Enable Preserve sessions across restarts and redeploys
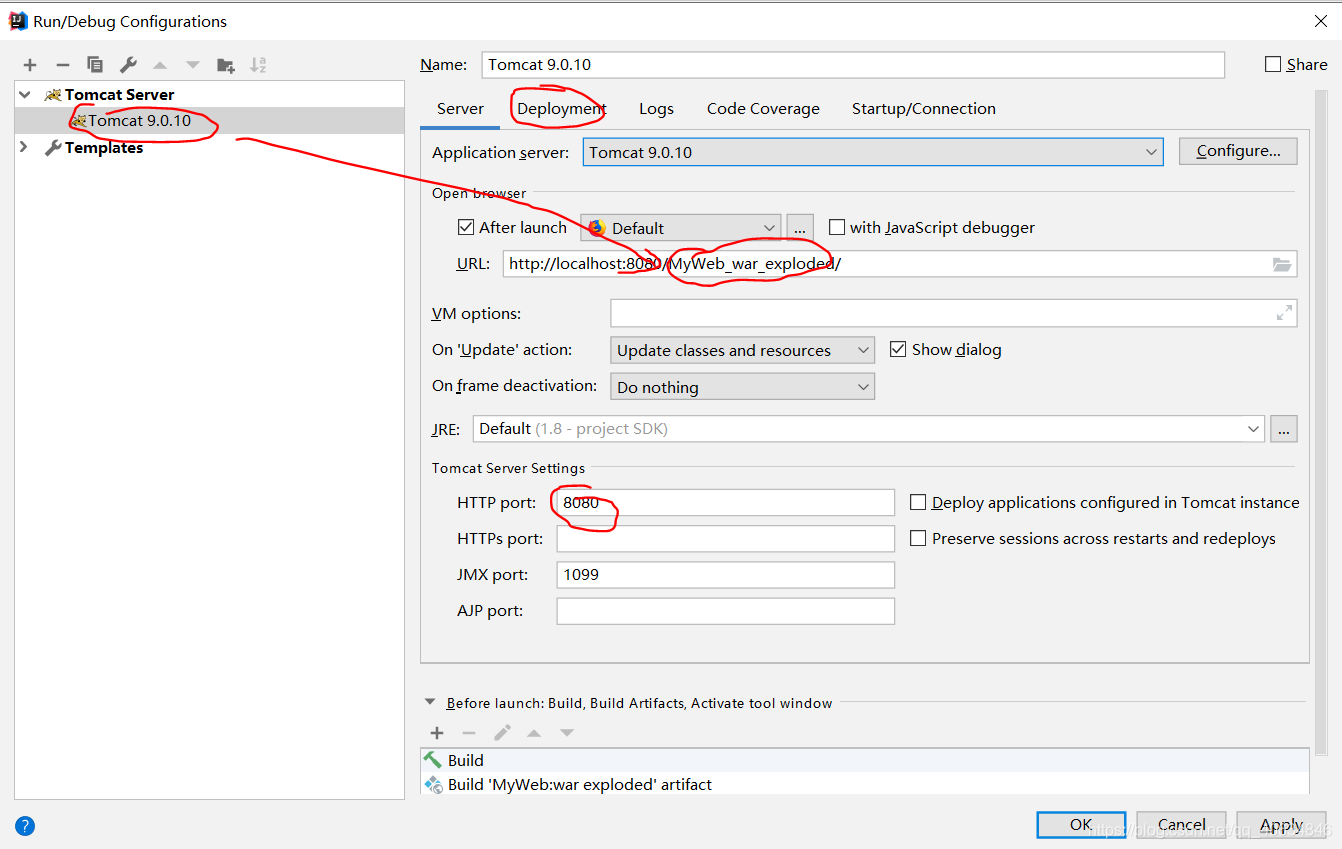 (918, 538)
